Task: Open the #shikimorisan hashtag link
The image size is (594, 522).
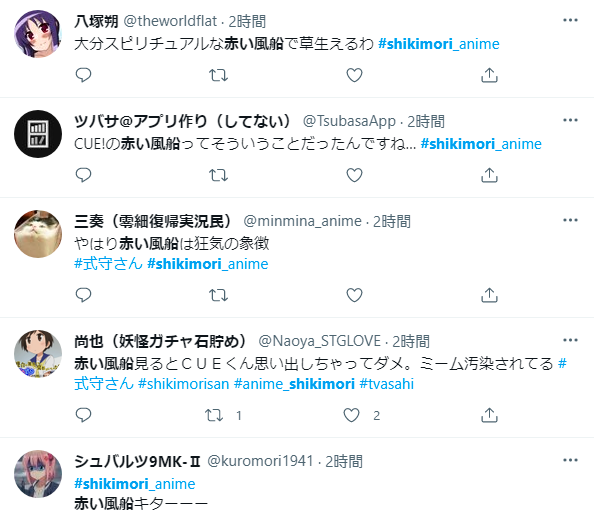Action: coord(184,384)
